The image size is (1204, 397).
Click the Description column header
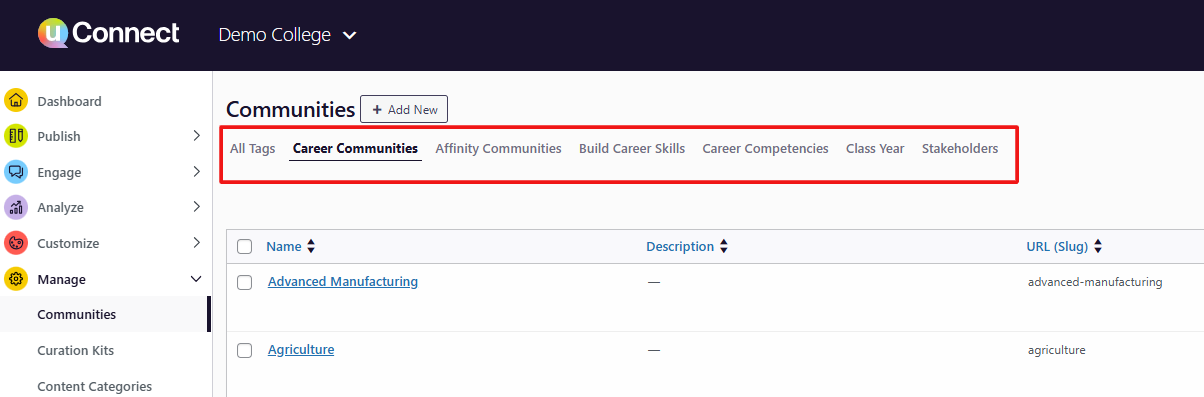680,246
